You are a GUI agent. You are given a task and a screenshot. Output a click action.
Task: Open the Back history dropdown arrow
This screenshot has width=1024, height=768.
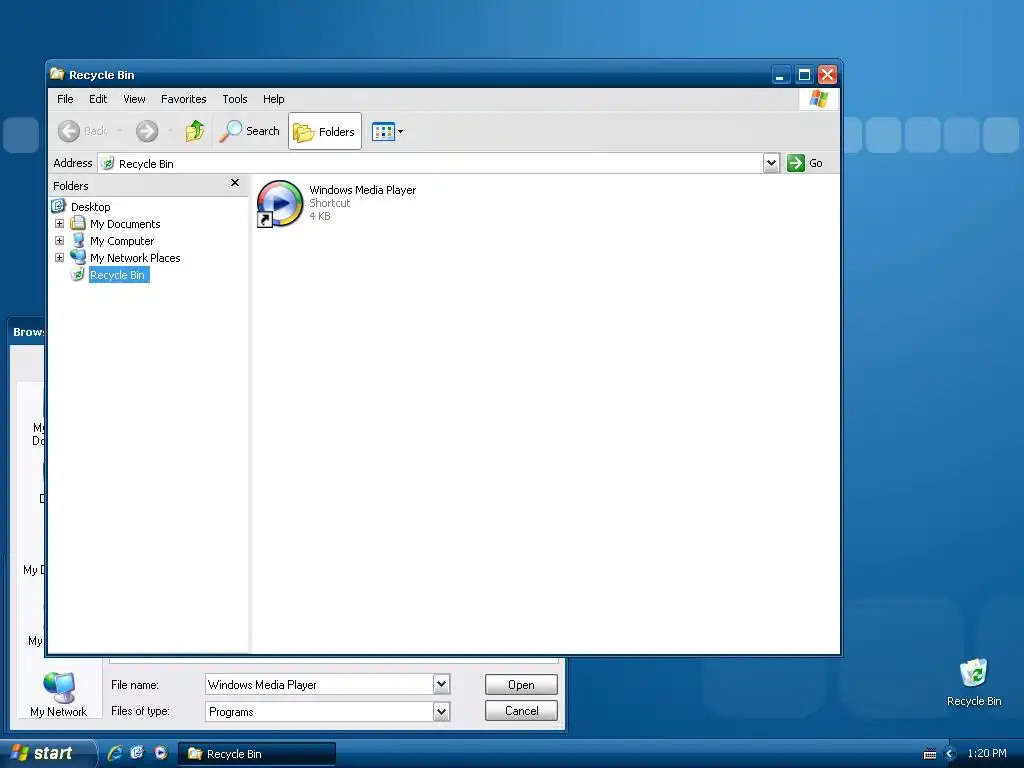click(119, 131)
